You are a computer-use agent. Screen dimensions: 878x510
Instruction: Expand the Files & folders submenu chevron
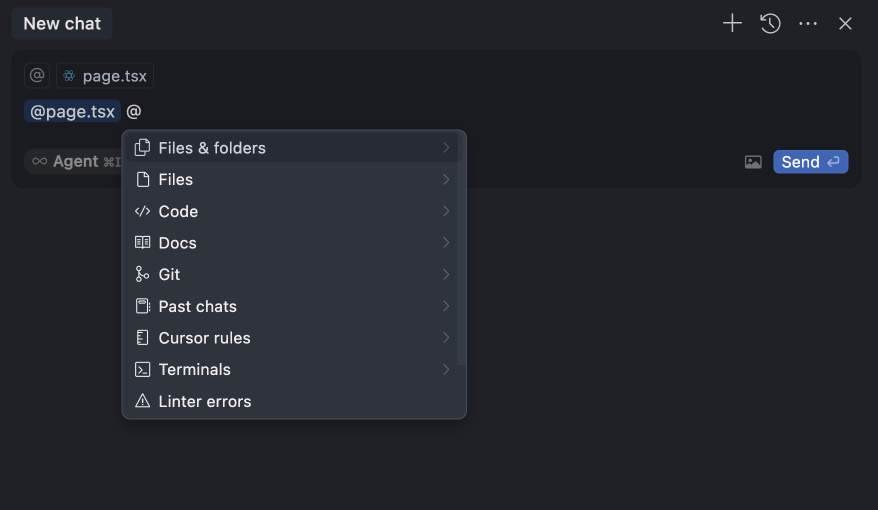click(446, 148)
